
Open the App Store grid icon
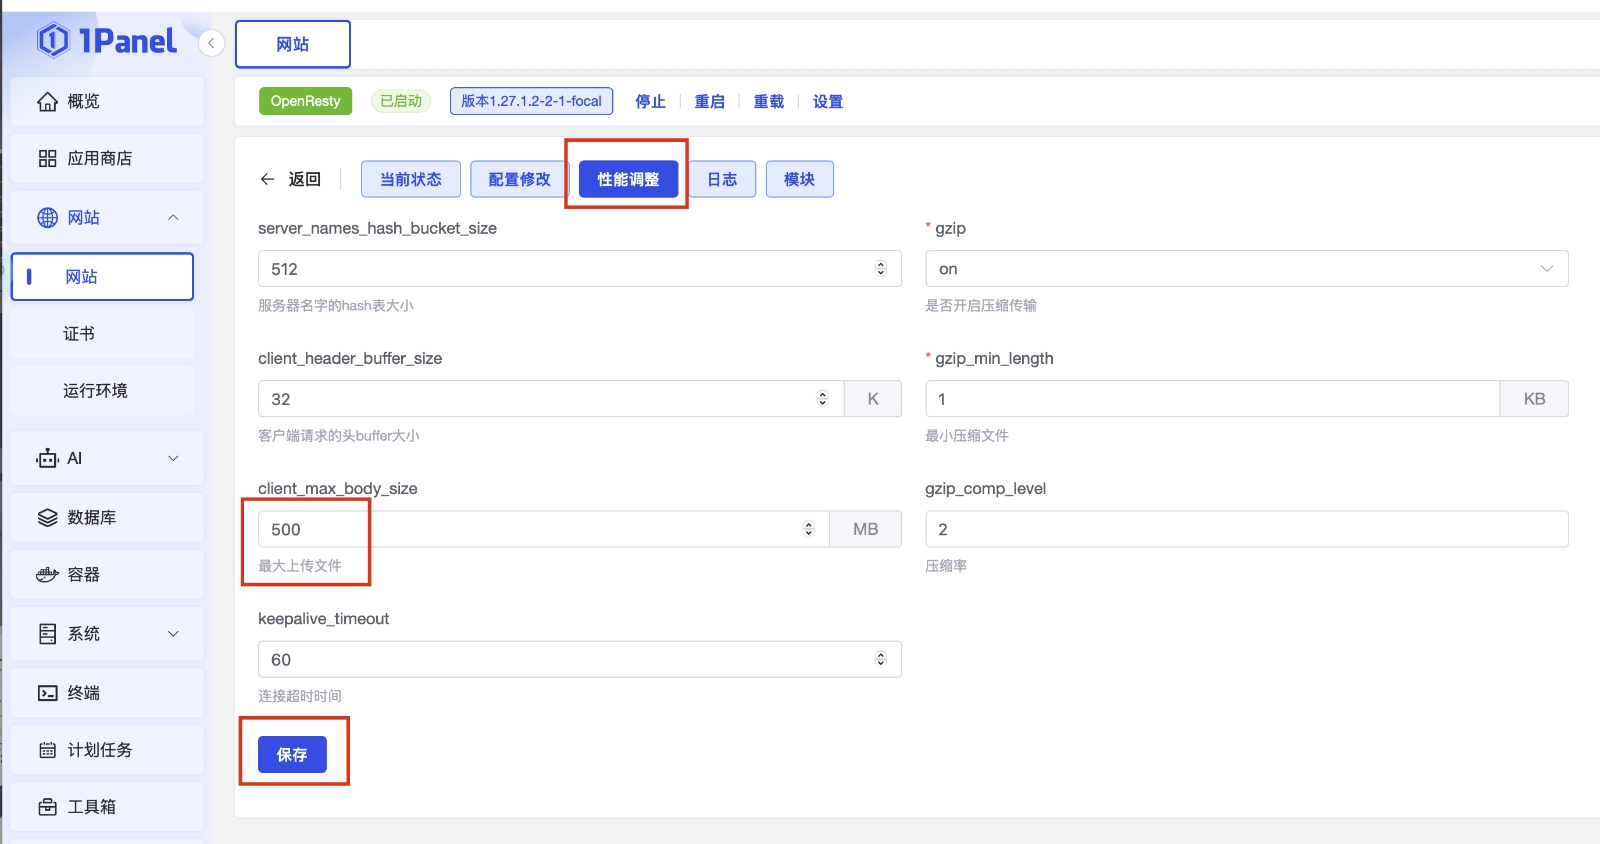pyautogui.click(x=47, y=159)
